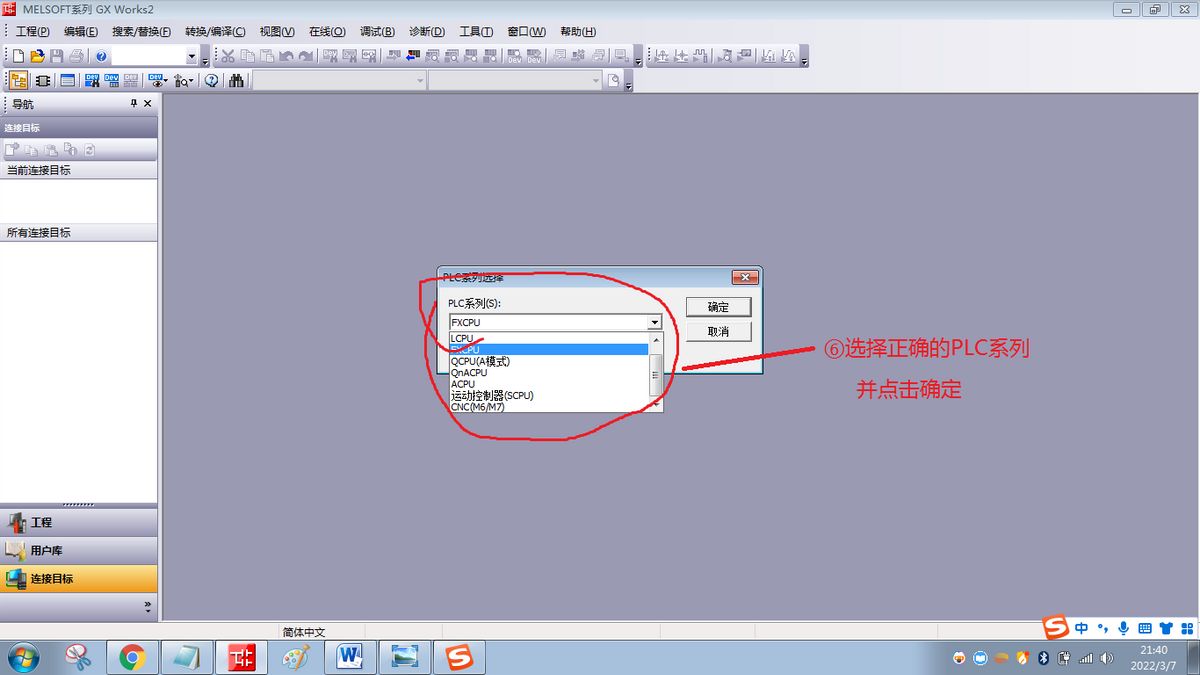This screenshot has width=1200, height=675.
Task: Open the 在线(O) menu
Action: pyautogui.click(x=327, y=32)
